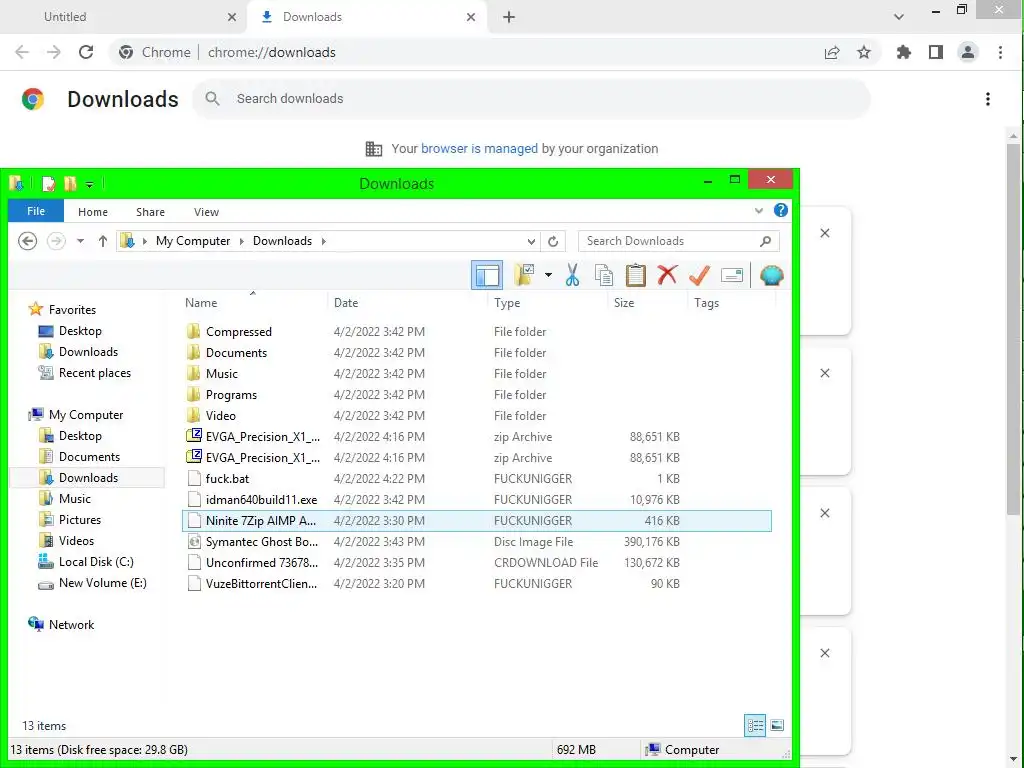The height and width of the screenshot is (768, 1024).
Task: Click the Properties icon beside the checkmark
Action: coord(732,276)
